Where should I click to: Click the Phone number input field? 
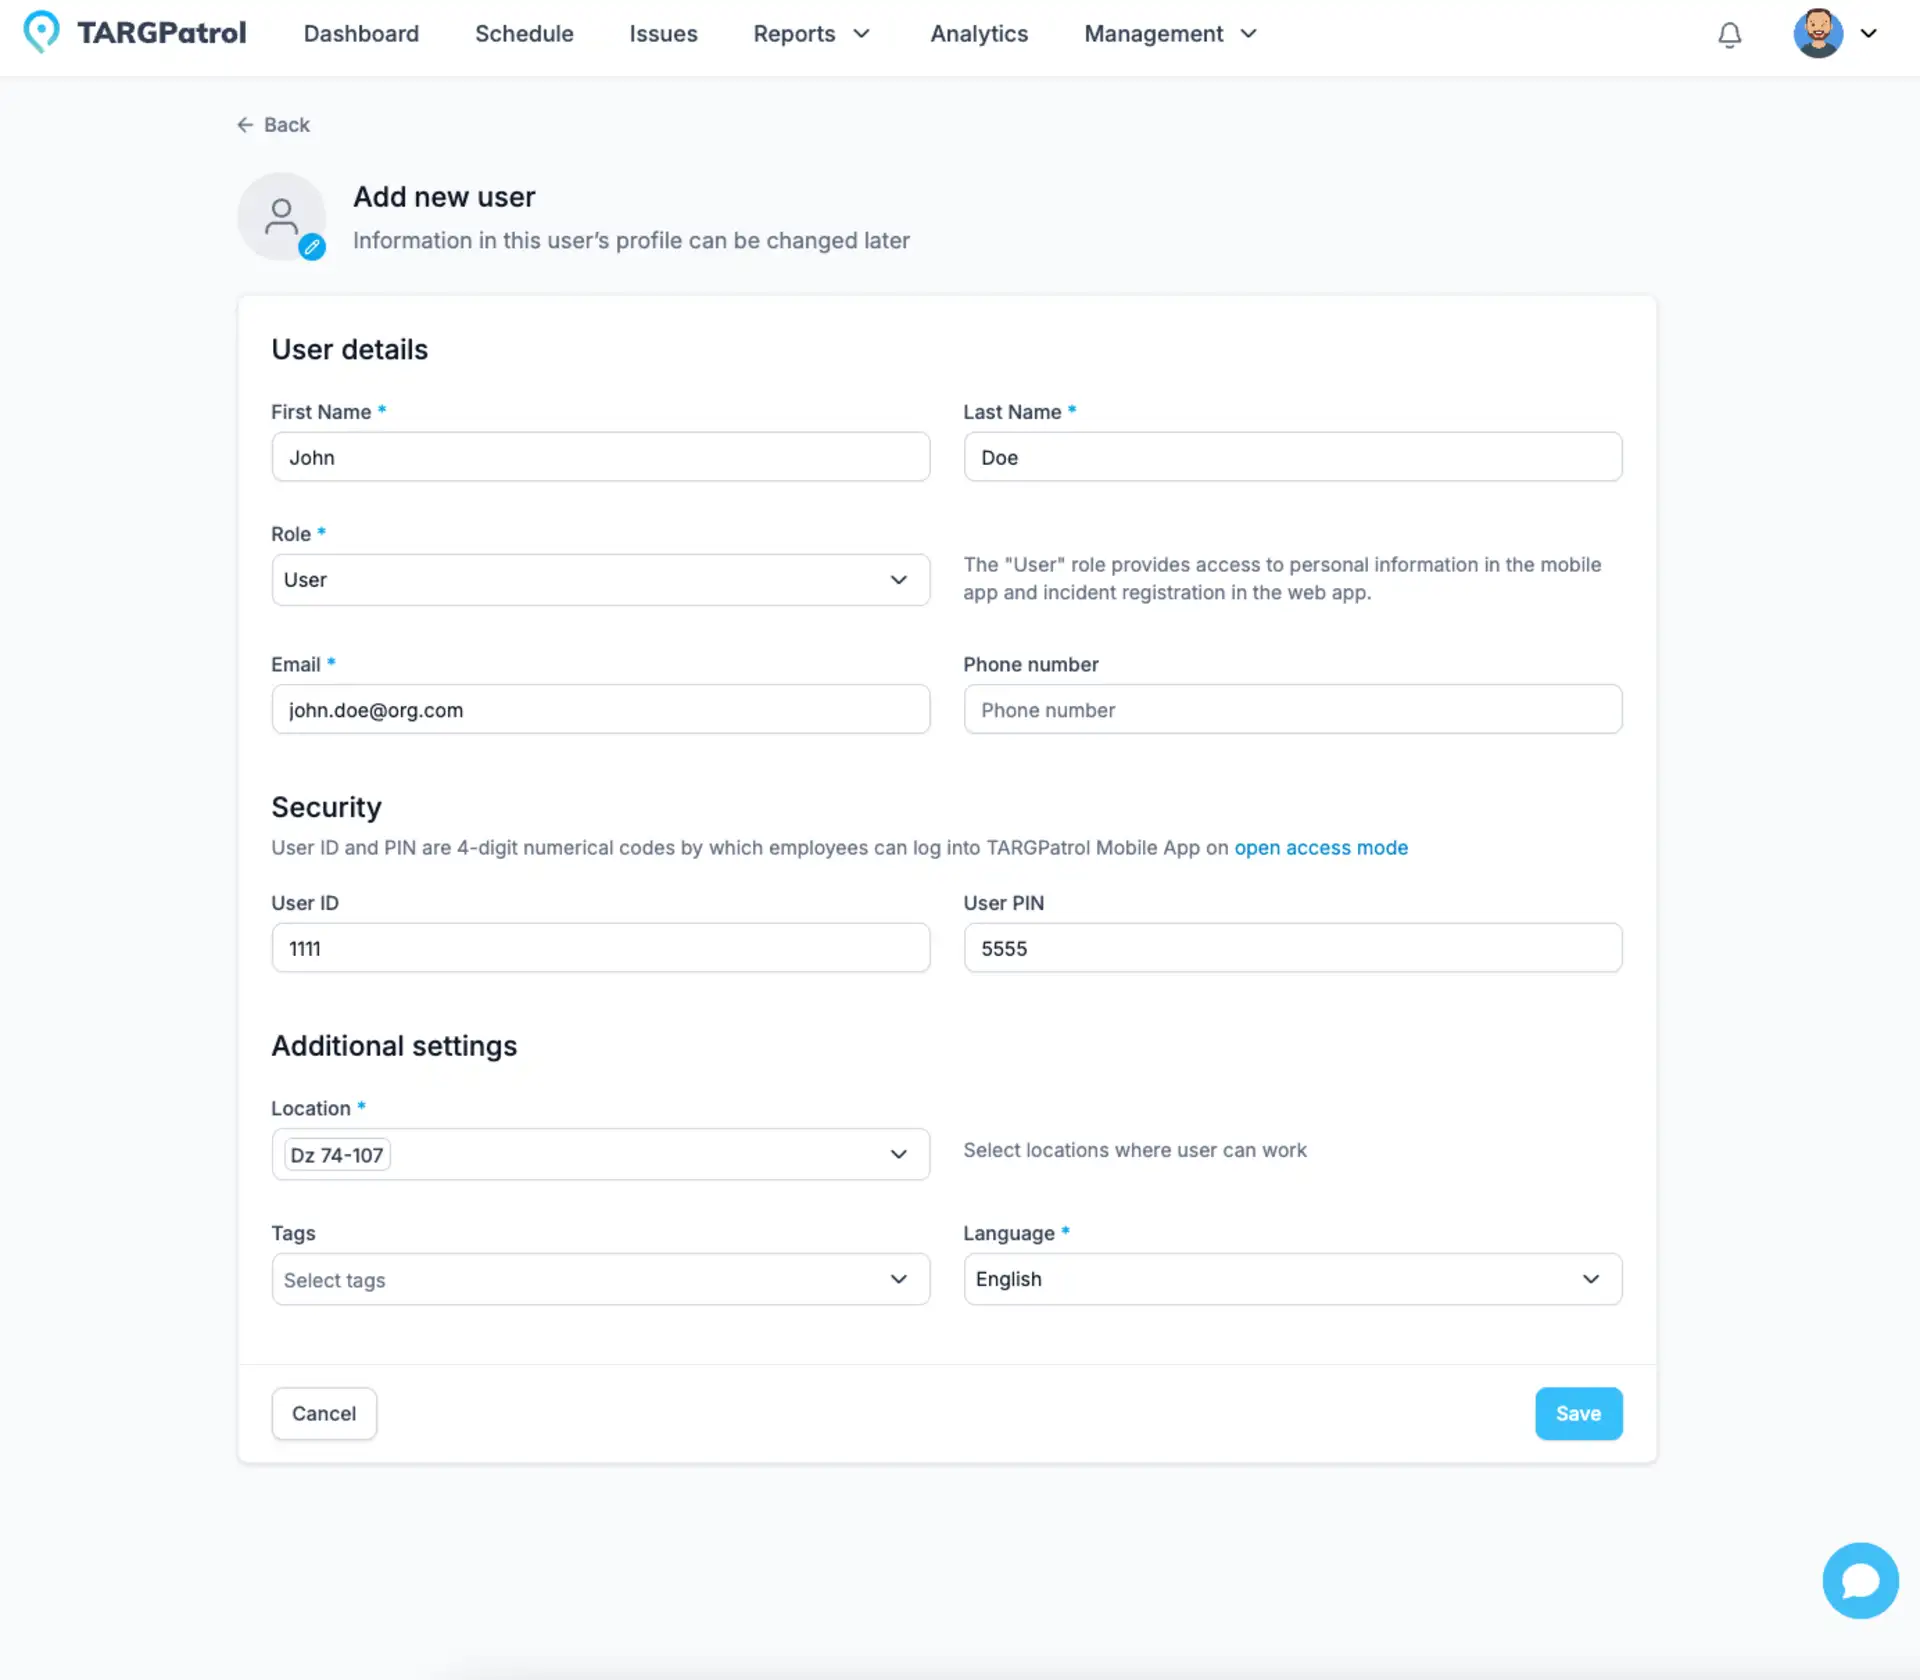coord(1292,709)
